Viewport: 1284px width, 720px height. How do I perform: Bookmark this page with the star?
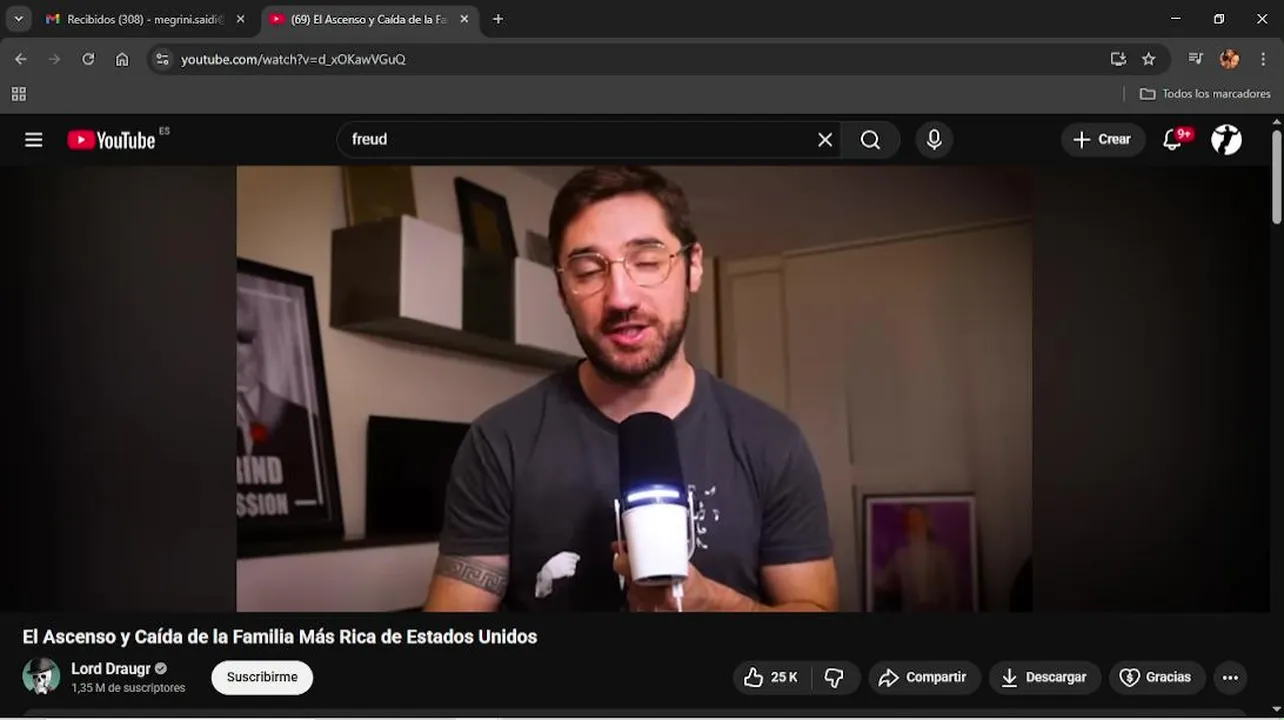[x=1148, y=59]
